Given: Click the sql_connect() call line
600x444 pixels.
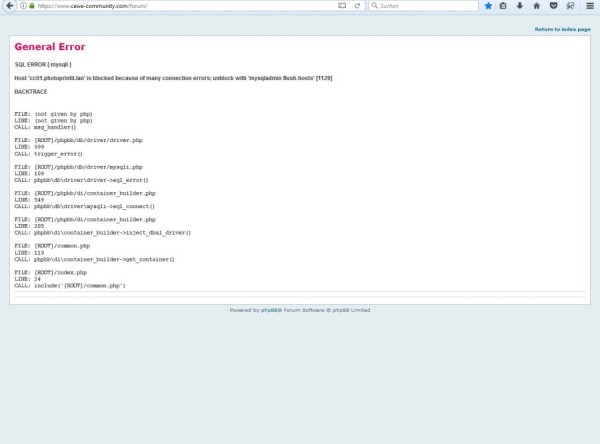Looking at the screenshot, I should [85, 206].
